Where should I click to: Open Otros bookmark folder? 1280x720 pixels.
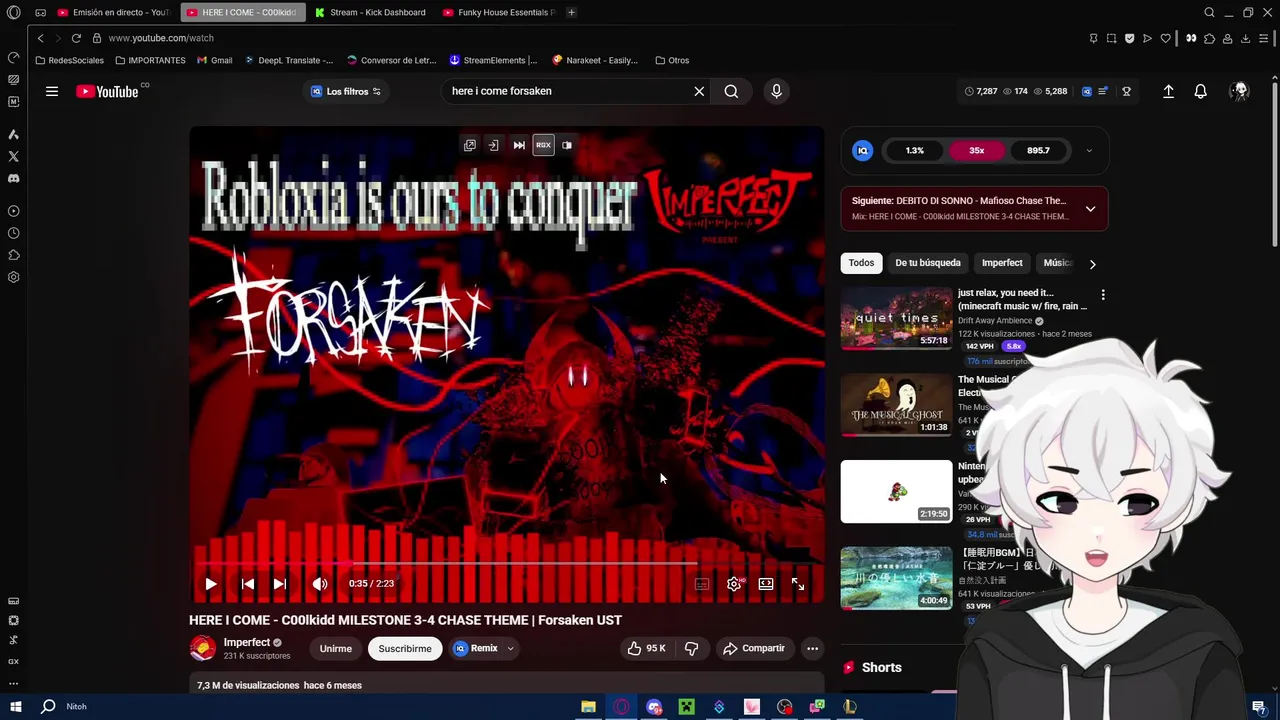672,60
